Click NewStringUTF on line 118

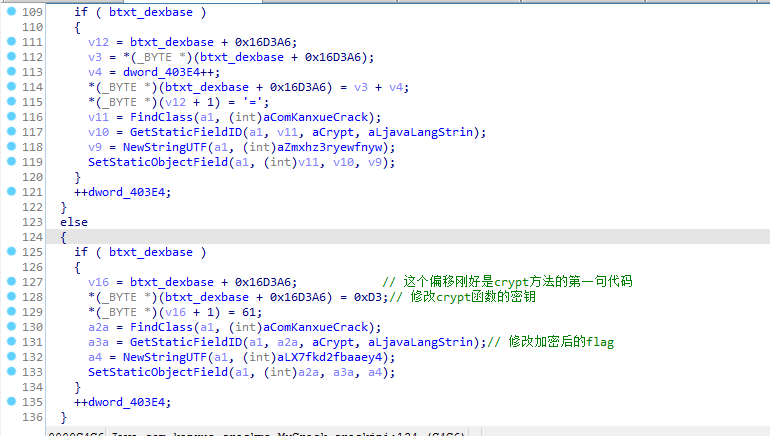click(x=165, y=147)
